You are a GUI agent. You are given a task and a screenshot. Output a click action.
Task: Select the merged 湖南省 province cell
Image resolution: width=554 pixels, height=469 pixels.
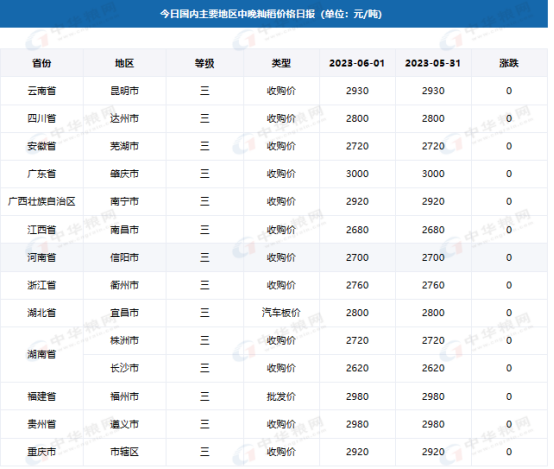[42, 354]
